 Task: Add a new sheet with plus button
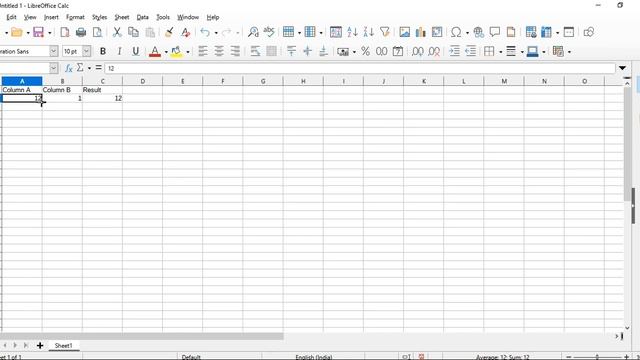point(40,346)
